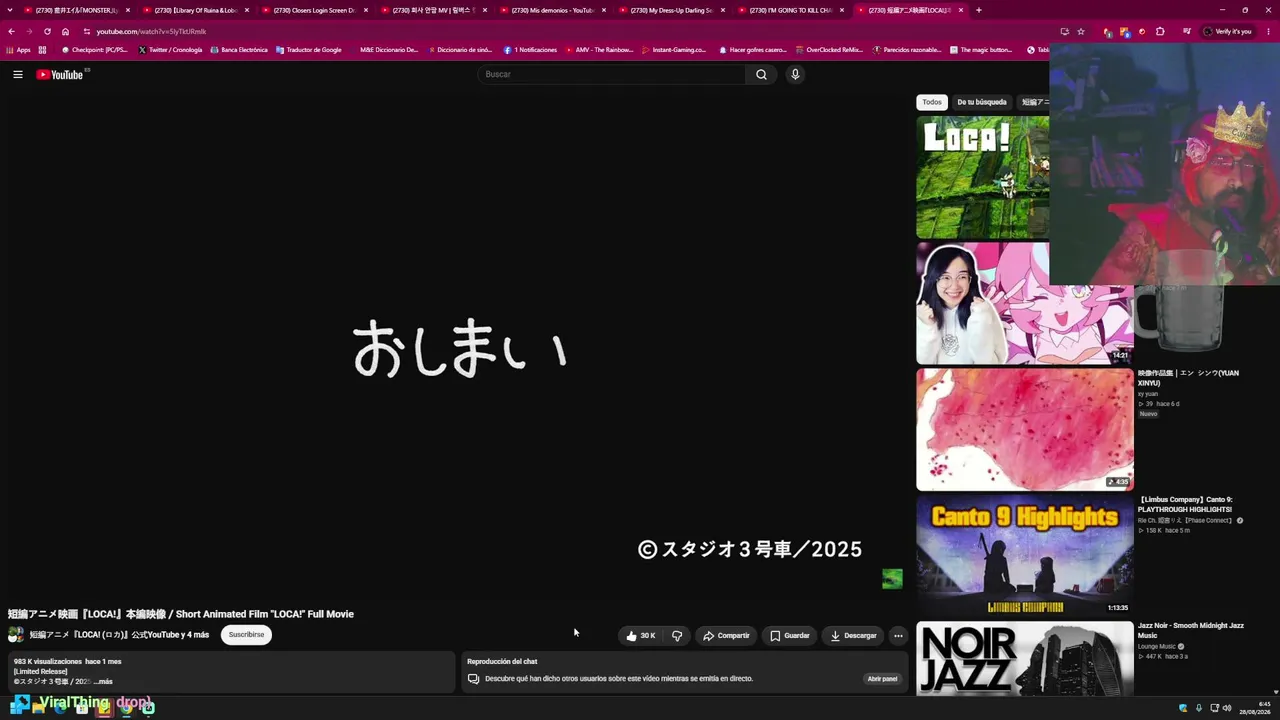Open the Verify it's you profile chip
1280x720 pixels.
[x=1229, y=31]
